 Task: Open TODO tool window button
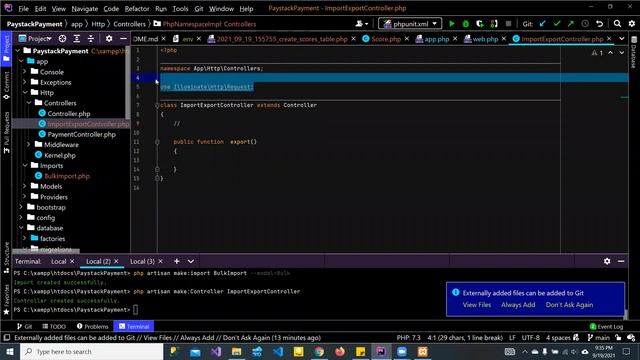[54, 326]
